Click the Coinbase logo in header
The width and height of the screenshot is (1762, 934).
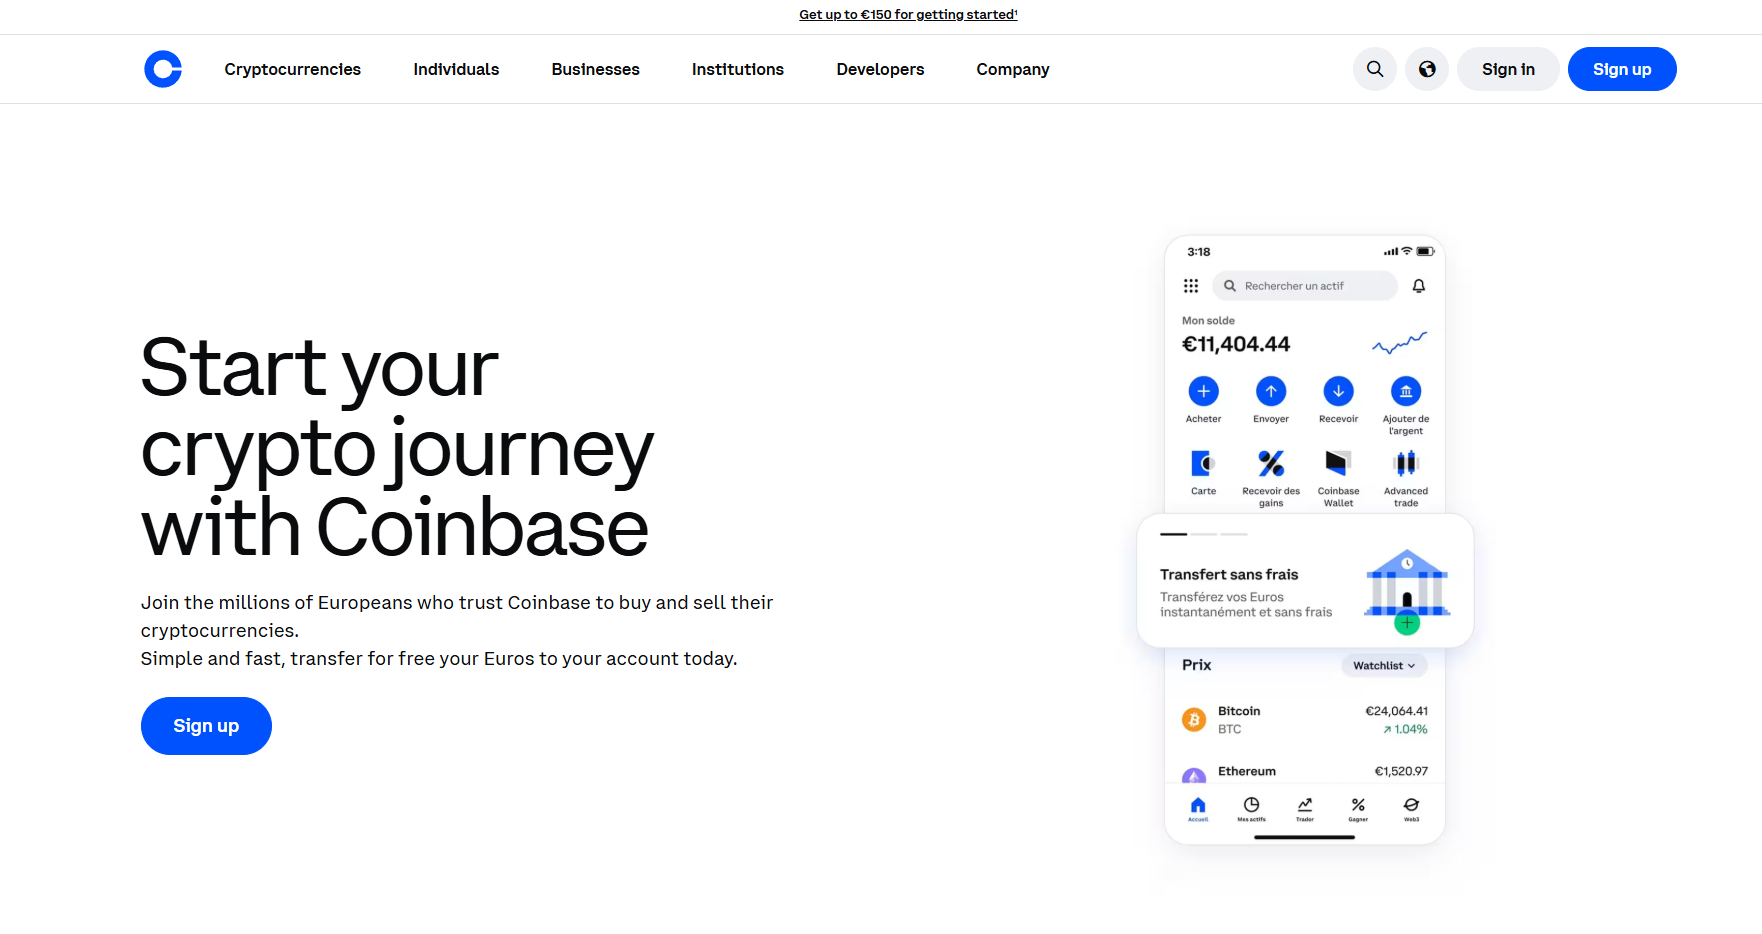163,69
